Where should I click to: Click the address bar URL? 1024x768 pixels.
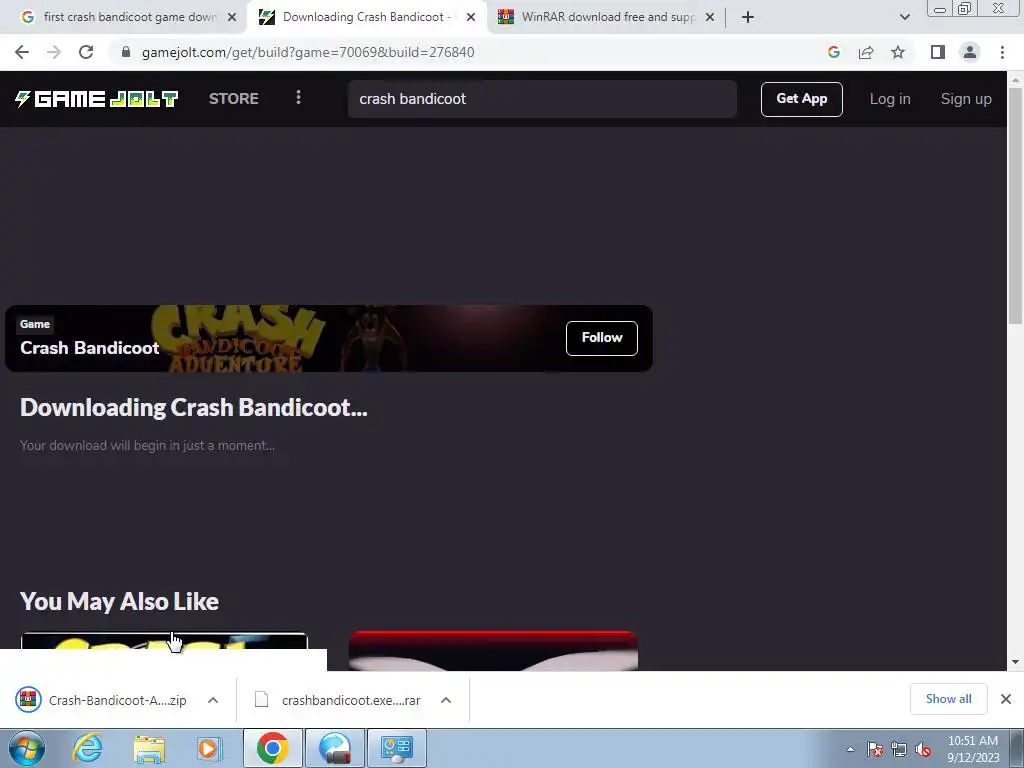(308, 52)
